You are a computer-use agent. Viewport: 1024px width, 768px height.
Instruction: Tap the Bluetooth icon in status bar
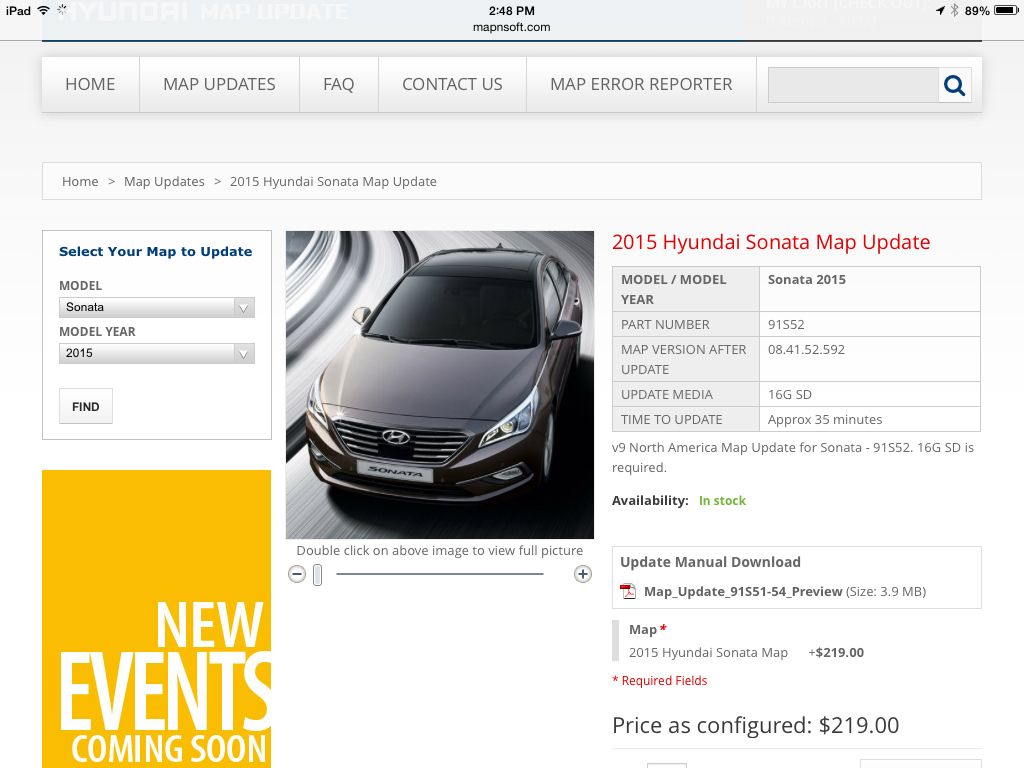pyautogui.click(x=954, y=10)
